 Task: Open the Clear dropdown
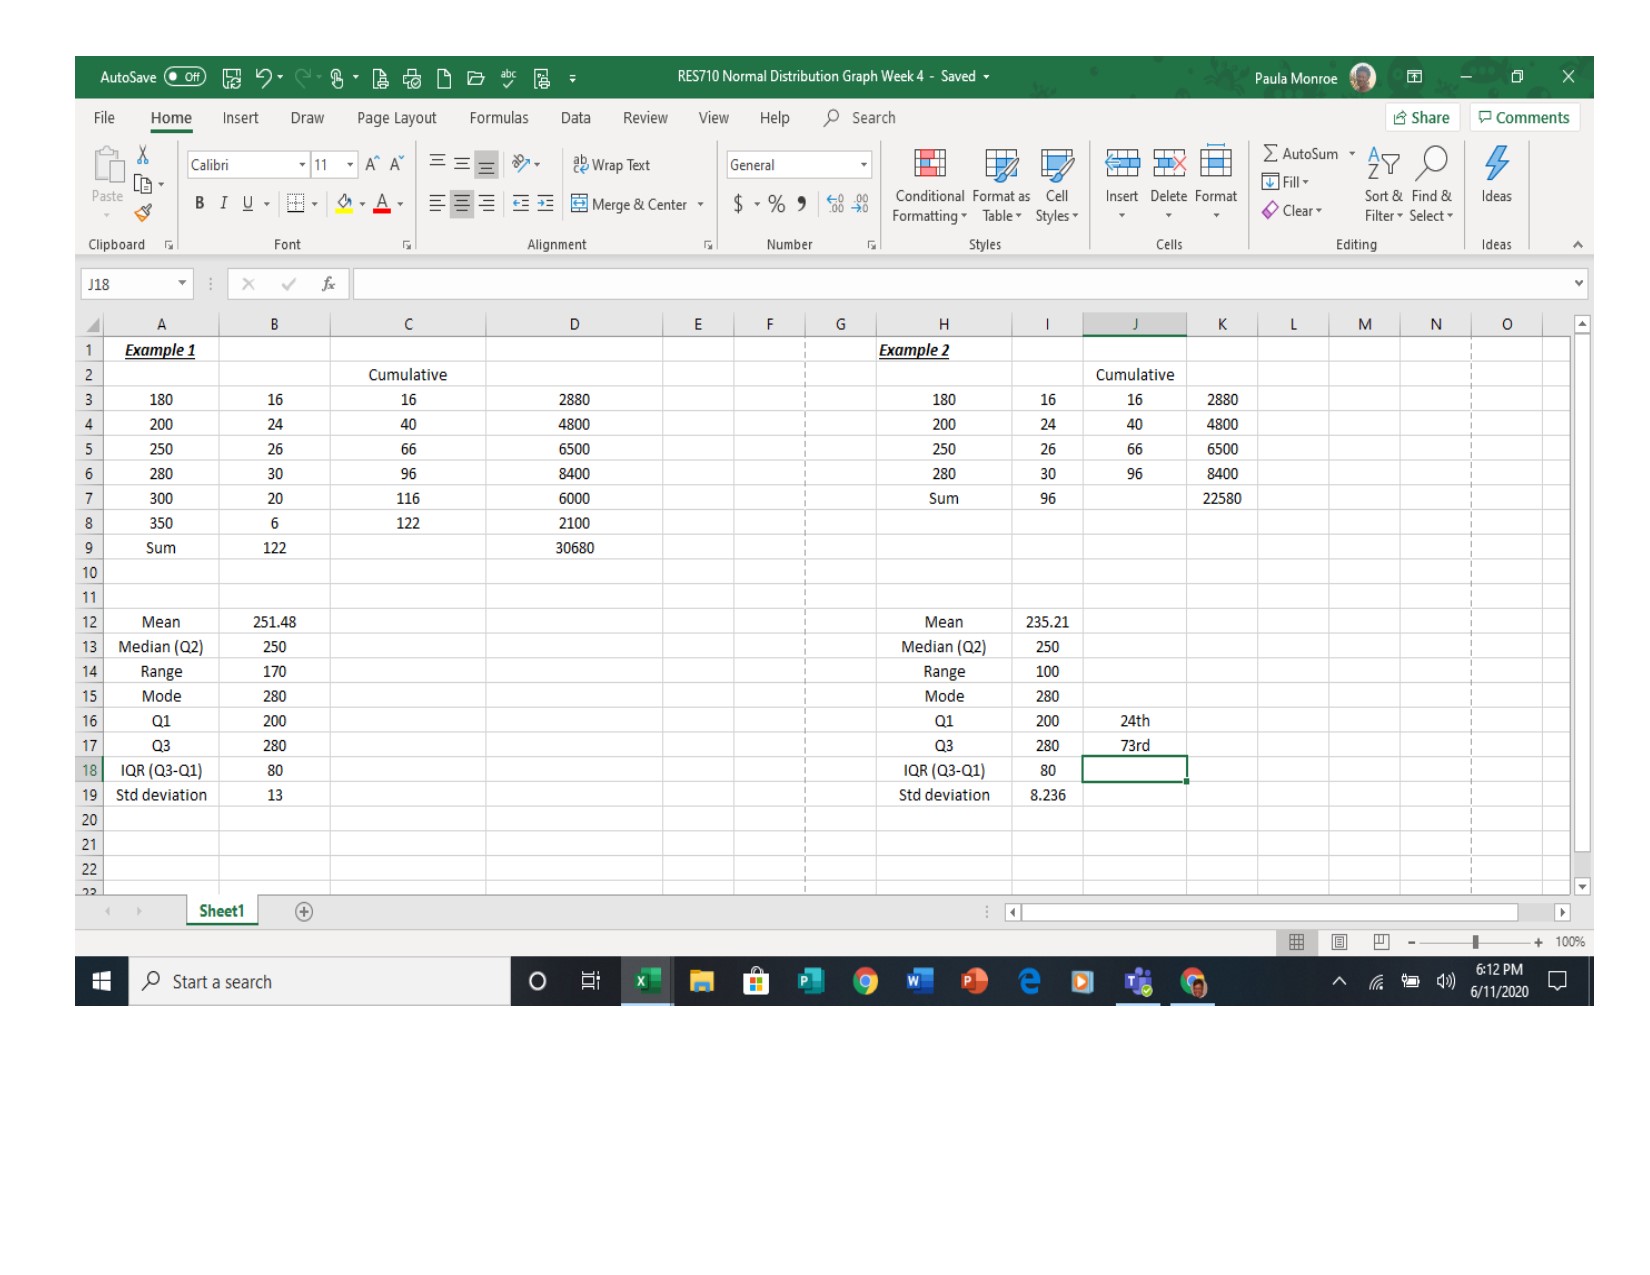coord(1292,210)
